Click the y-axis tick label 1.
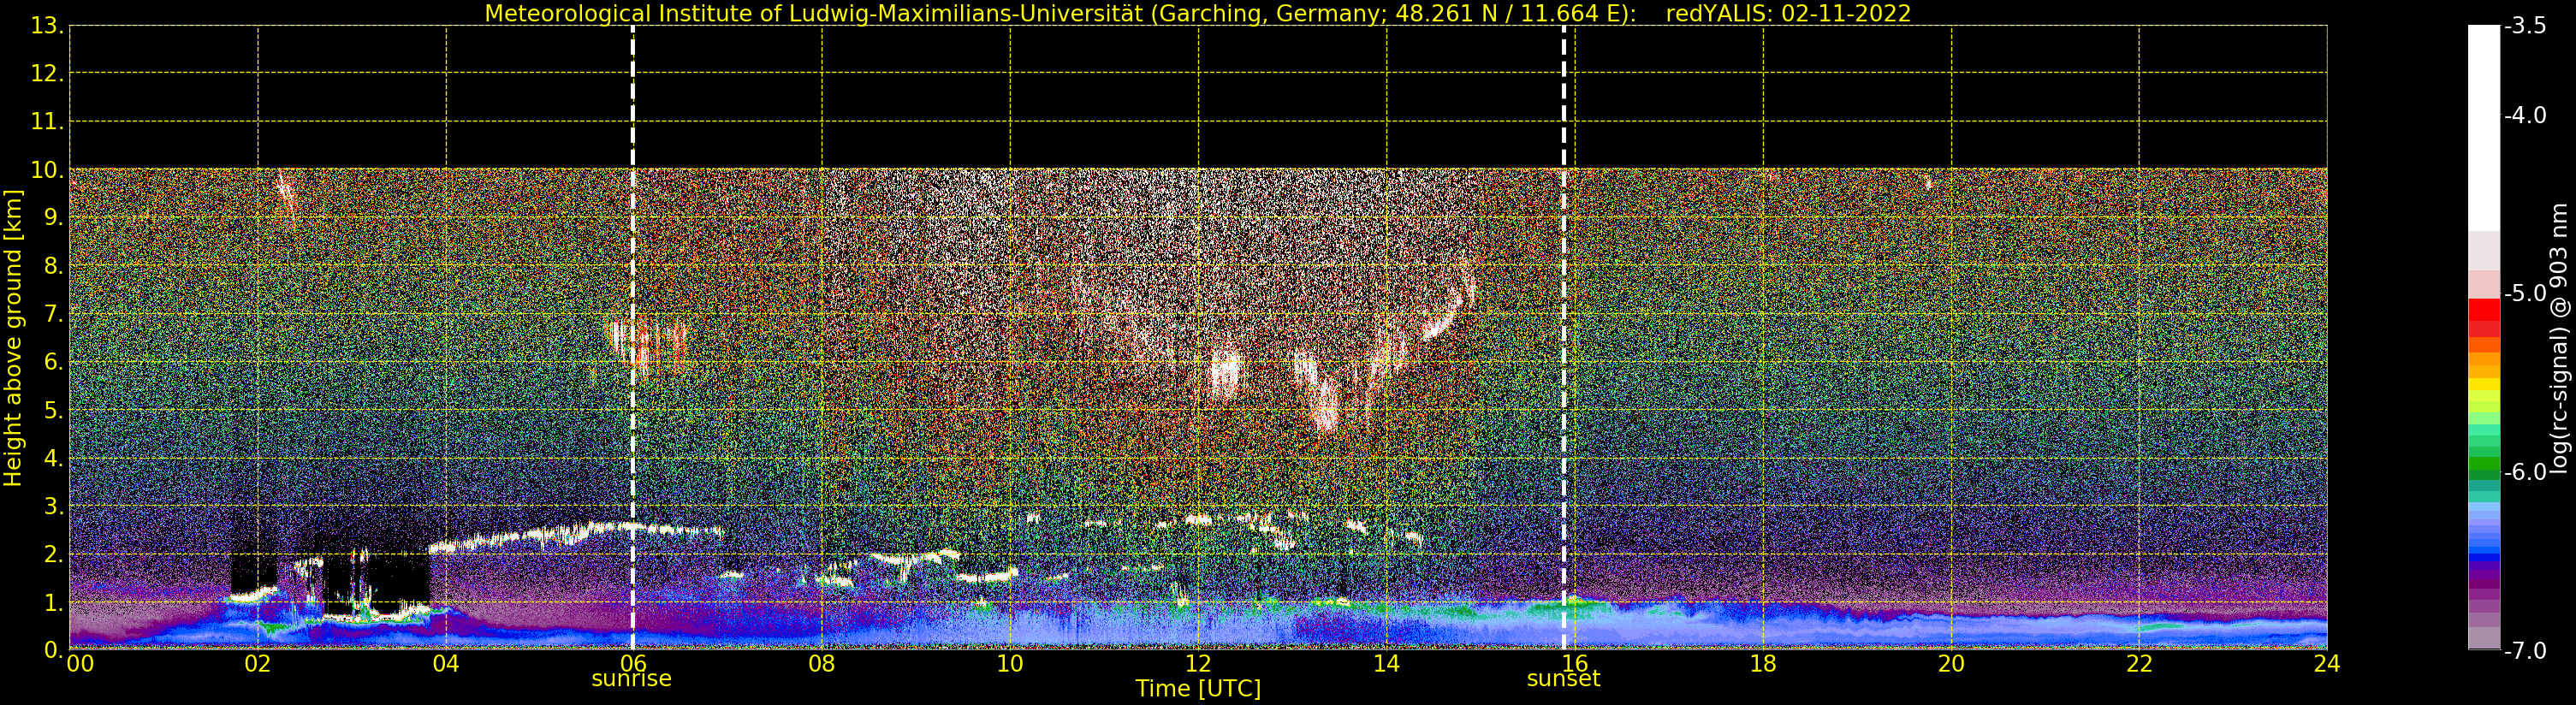 click(53, 602)
